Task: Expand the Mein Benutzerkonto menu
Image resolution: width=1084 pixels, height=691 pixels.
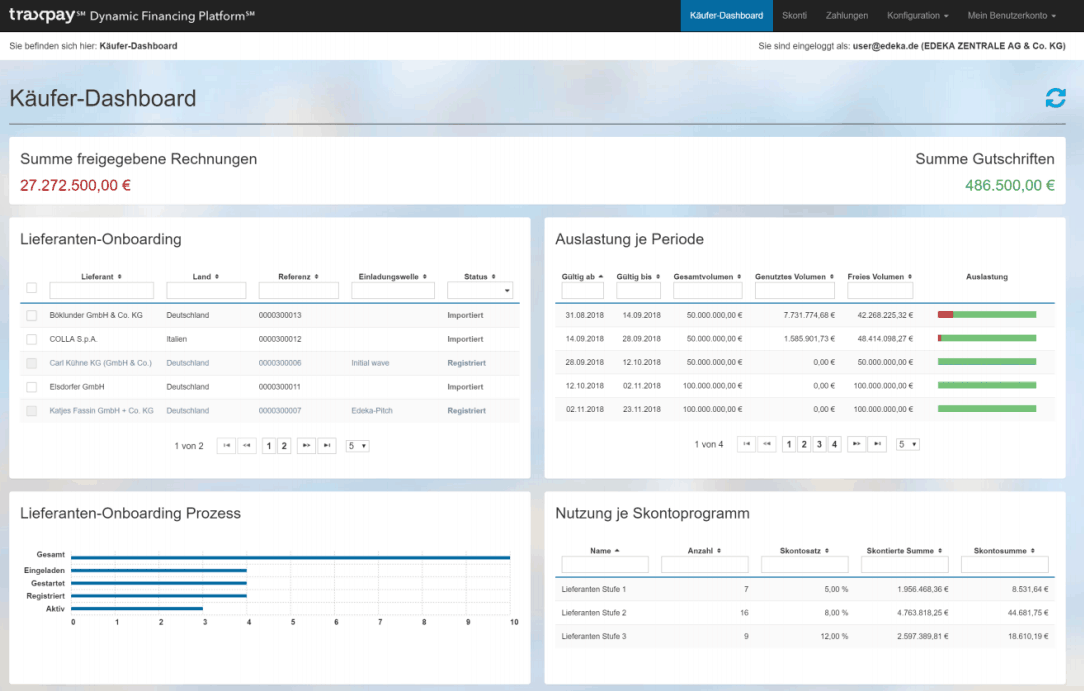Action: tap(1011, 15)
